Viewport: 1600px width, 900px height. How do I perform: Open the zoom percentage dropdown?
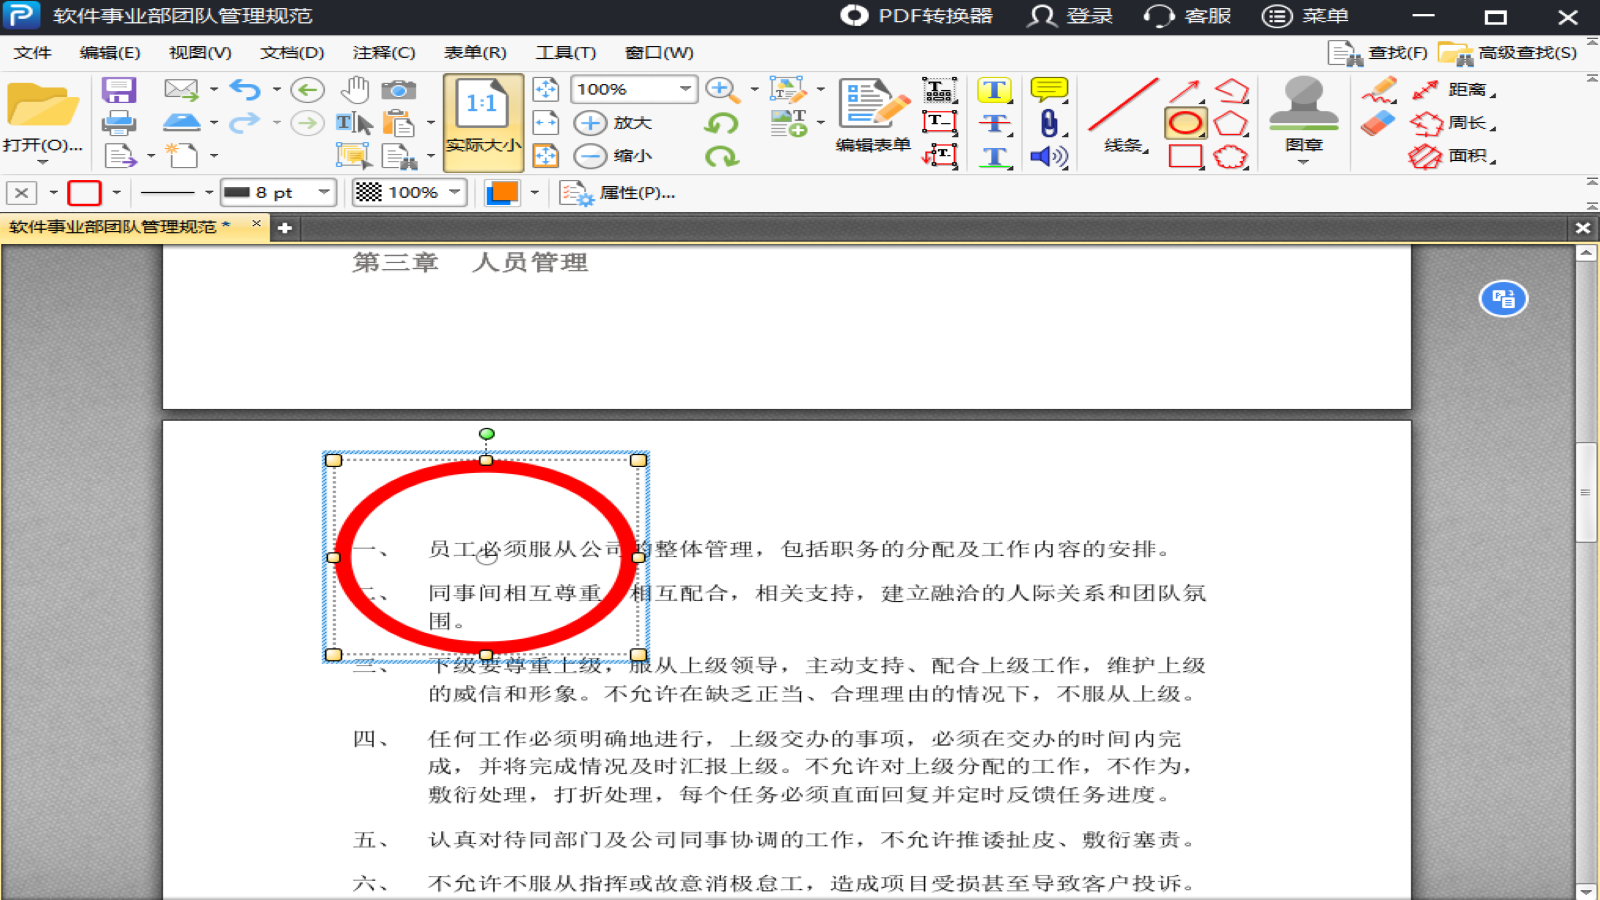tap(686, 89)
